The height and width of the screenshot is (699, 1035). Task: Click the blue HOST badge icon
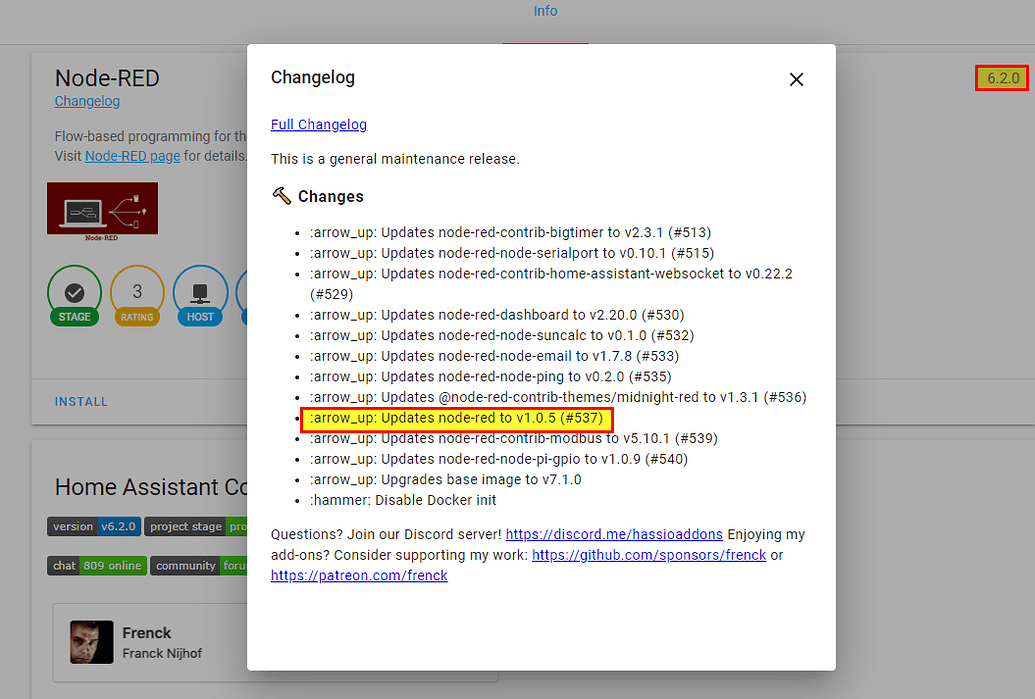200,294
